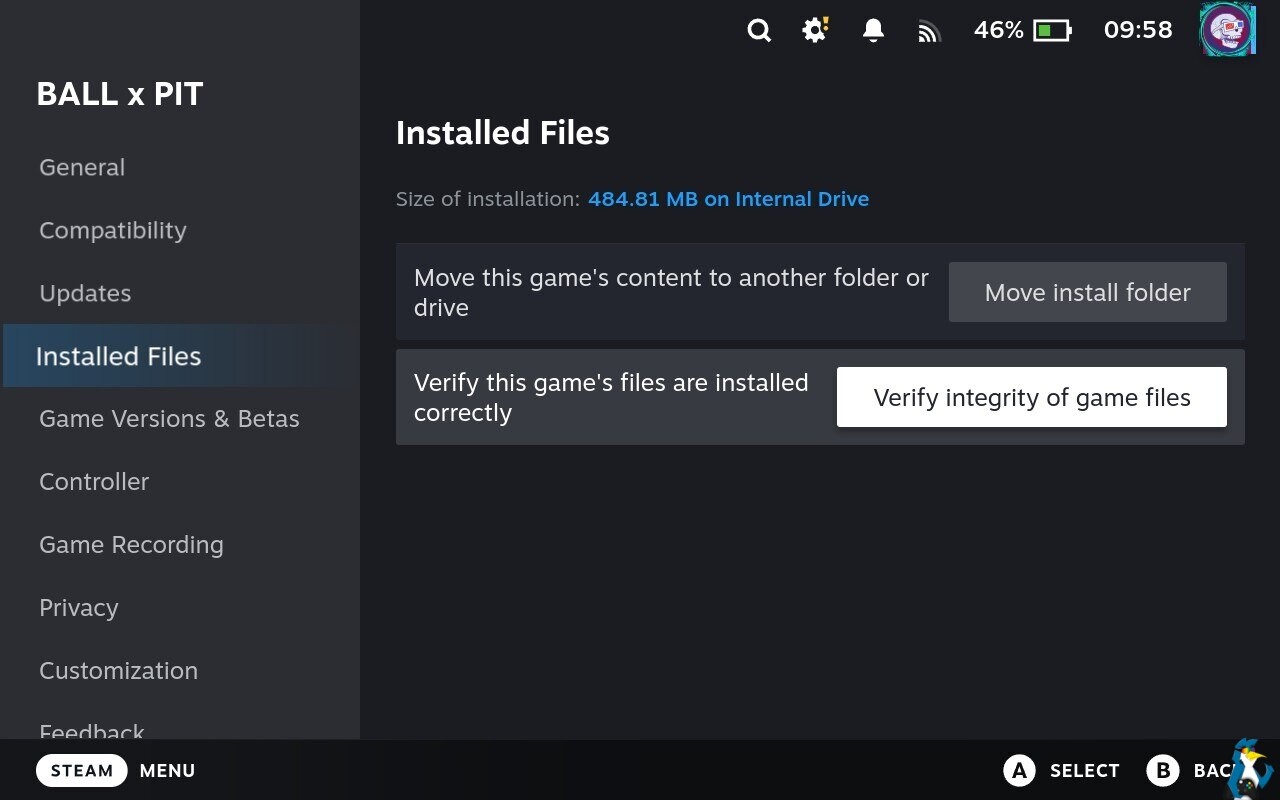Viewport: 1280px width, 800px height.
Task: Open the search magnifier icon
Action: point(759,31)
